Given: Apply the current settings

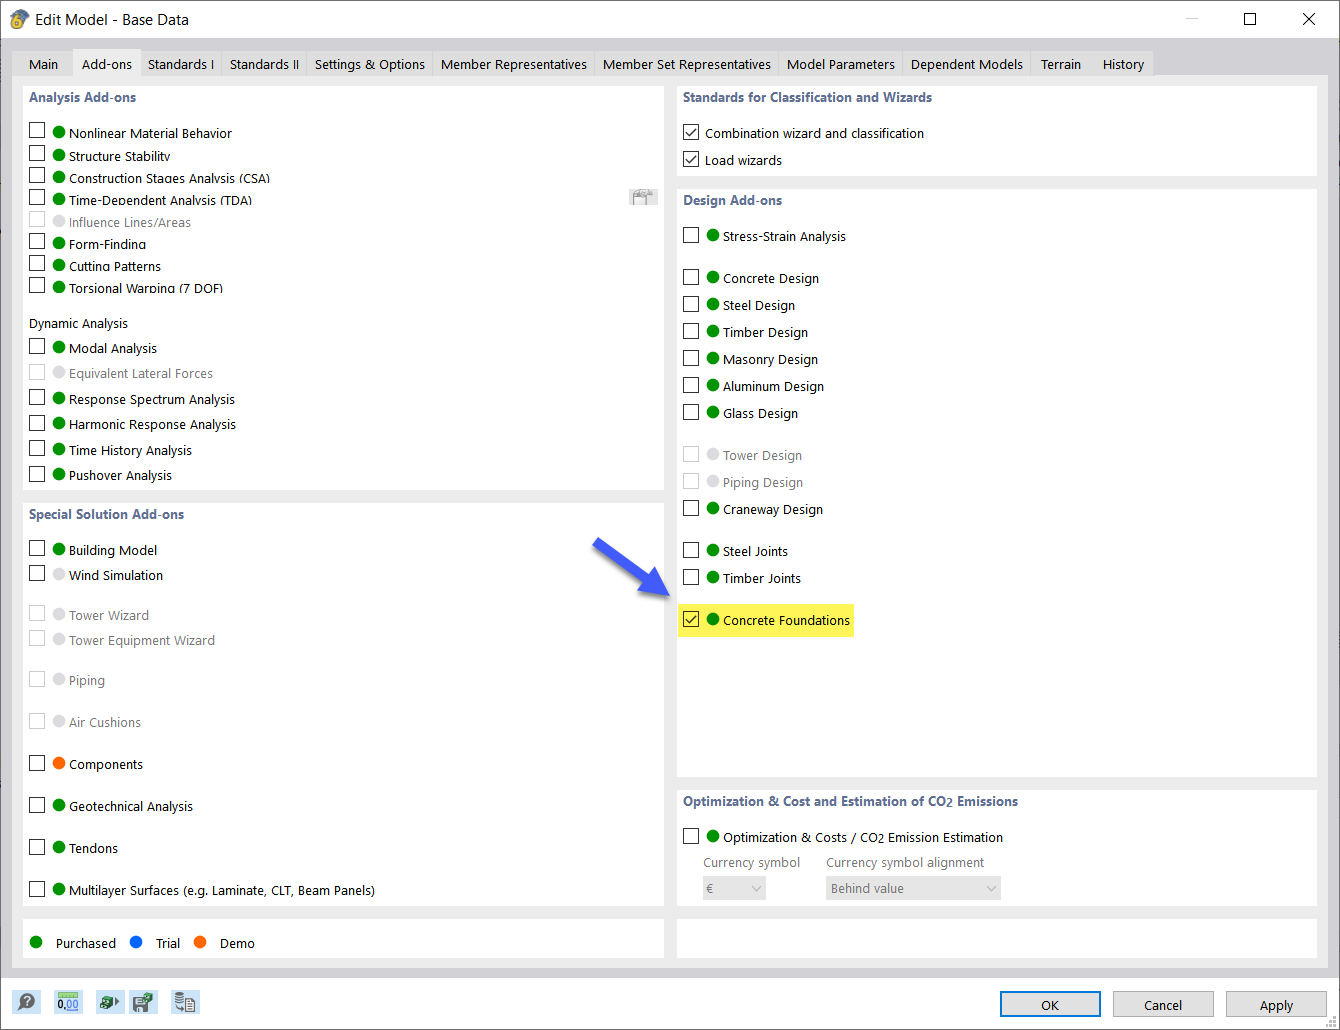Looking at the screenshot, I should click(1276, 1004).
